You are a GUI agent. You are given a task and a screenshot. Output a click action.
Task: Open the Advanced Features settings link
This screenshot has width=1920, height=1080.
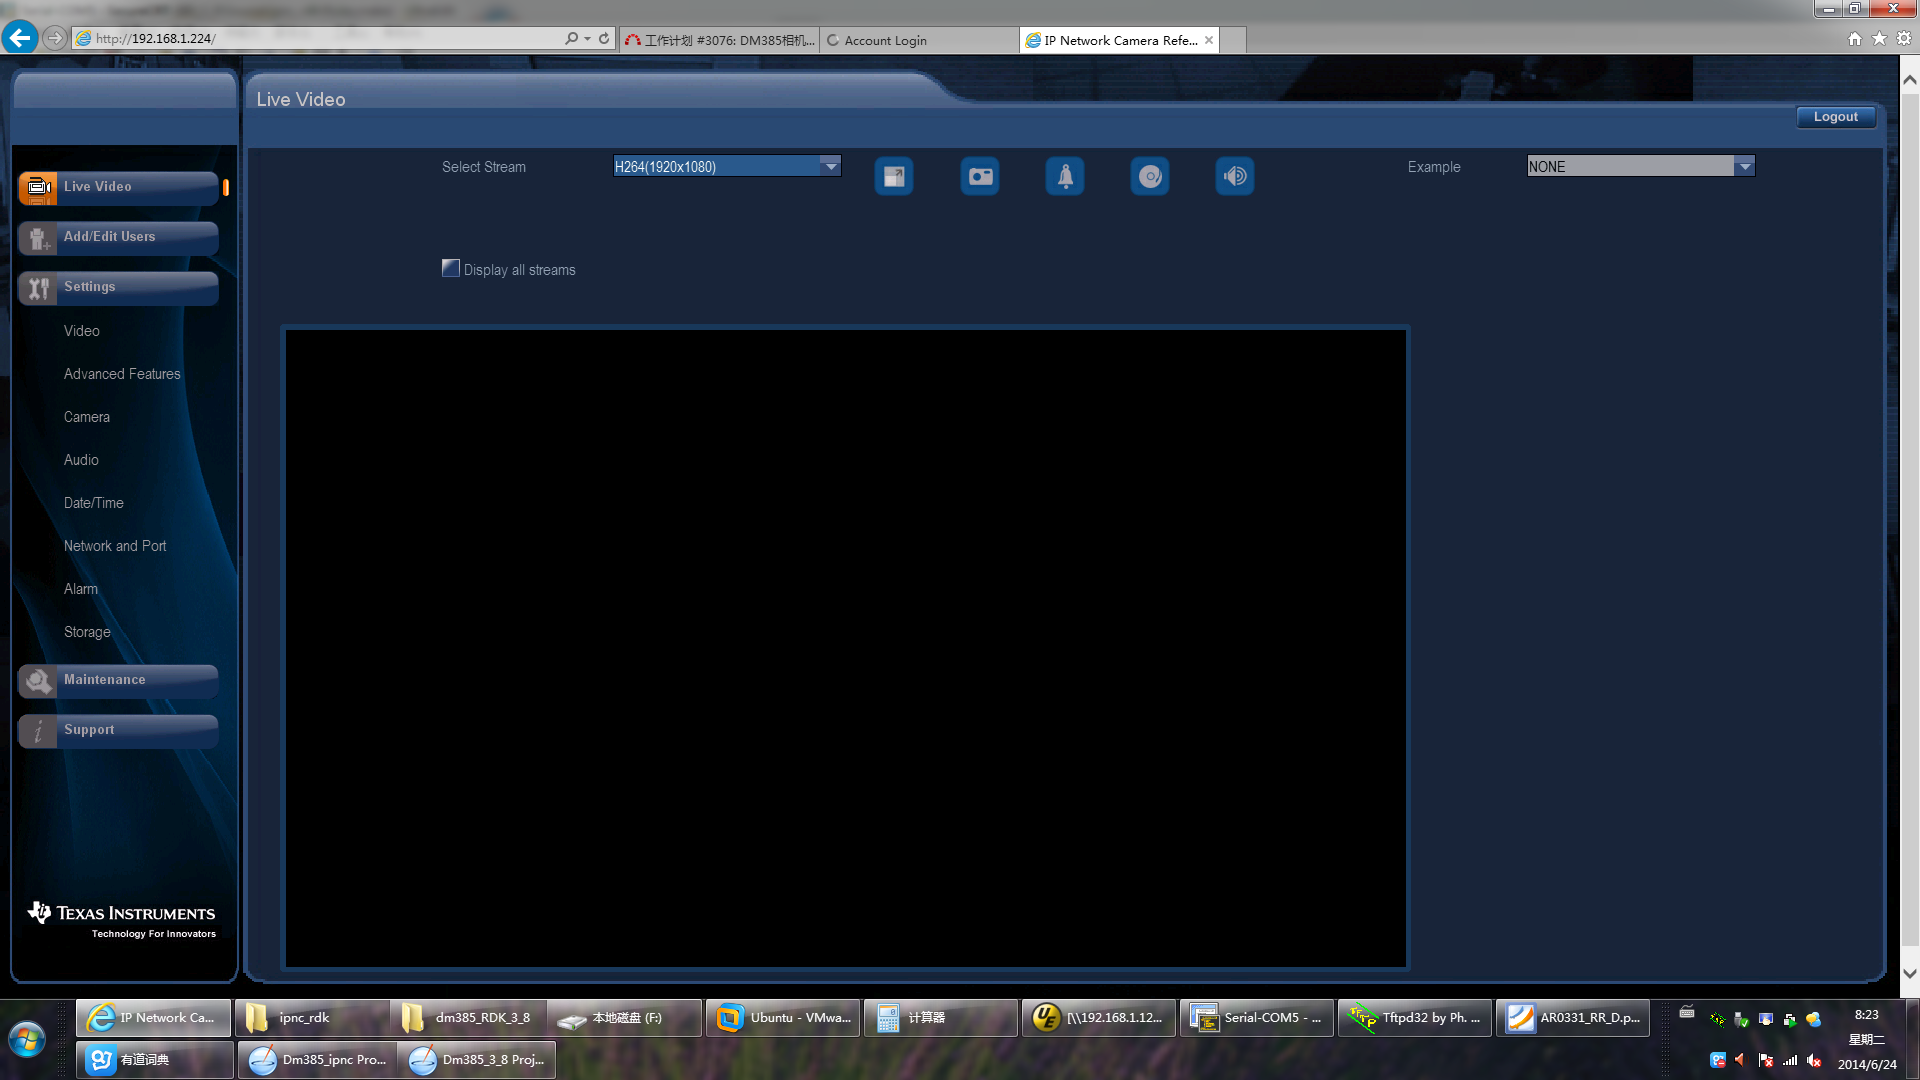point(122,374)
